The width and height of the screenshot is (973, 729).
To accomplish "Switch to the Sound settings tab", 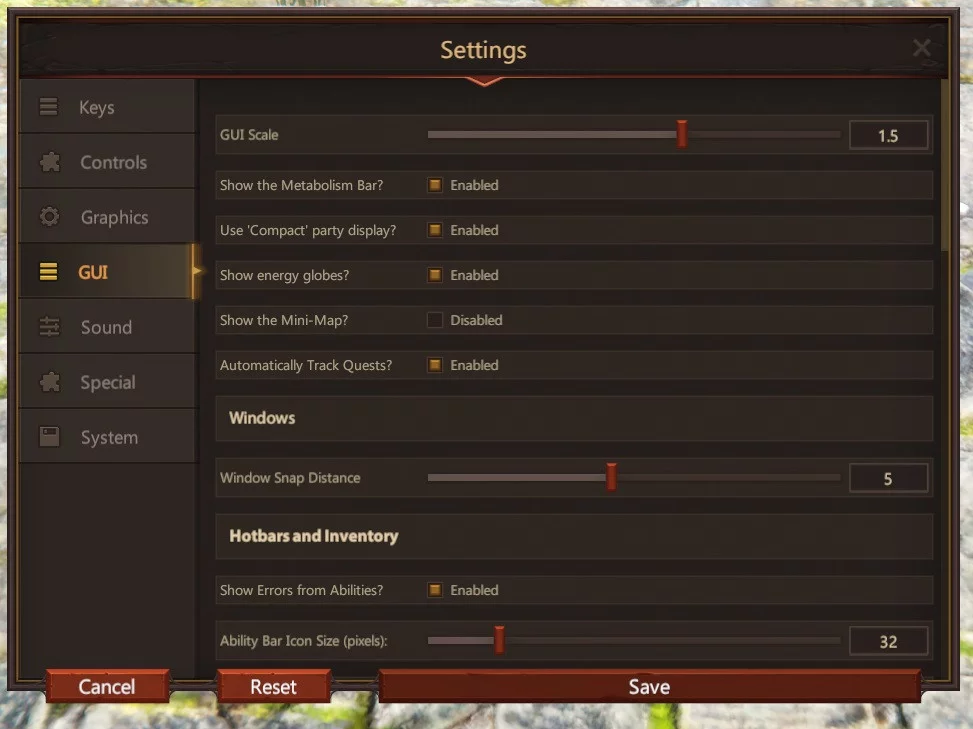I will [106, 327].
